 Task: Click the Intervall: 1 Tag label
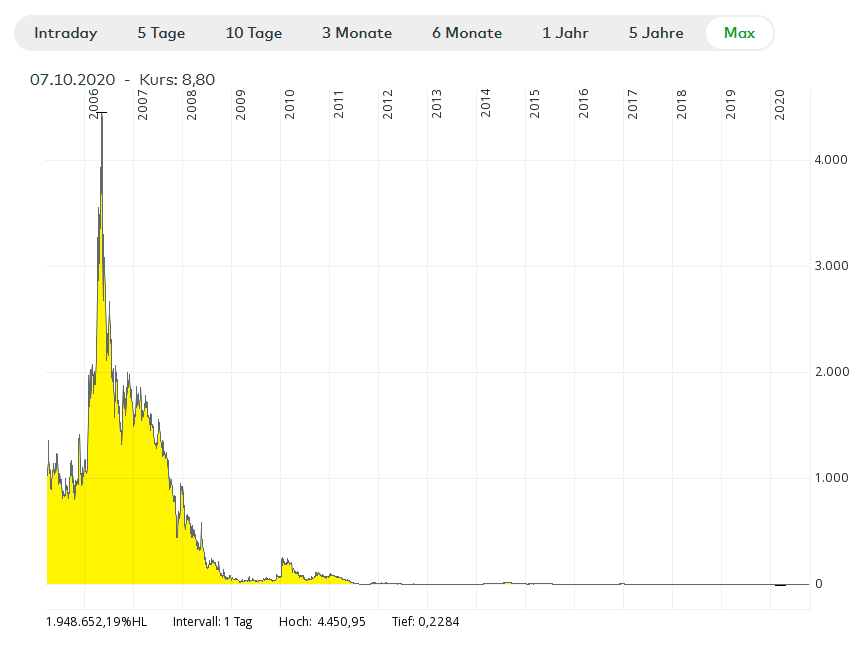coord(212,622)
